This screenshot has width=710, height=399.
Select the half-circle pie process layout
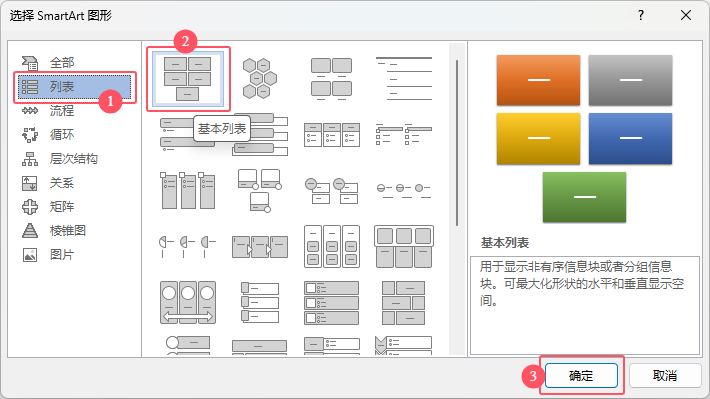(187, 246)
